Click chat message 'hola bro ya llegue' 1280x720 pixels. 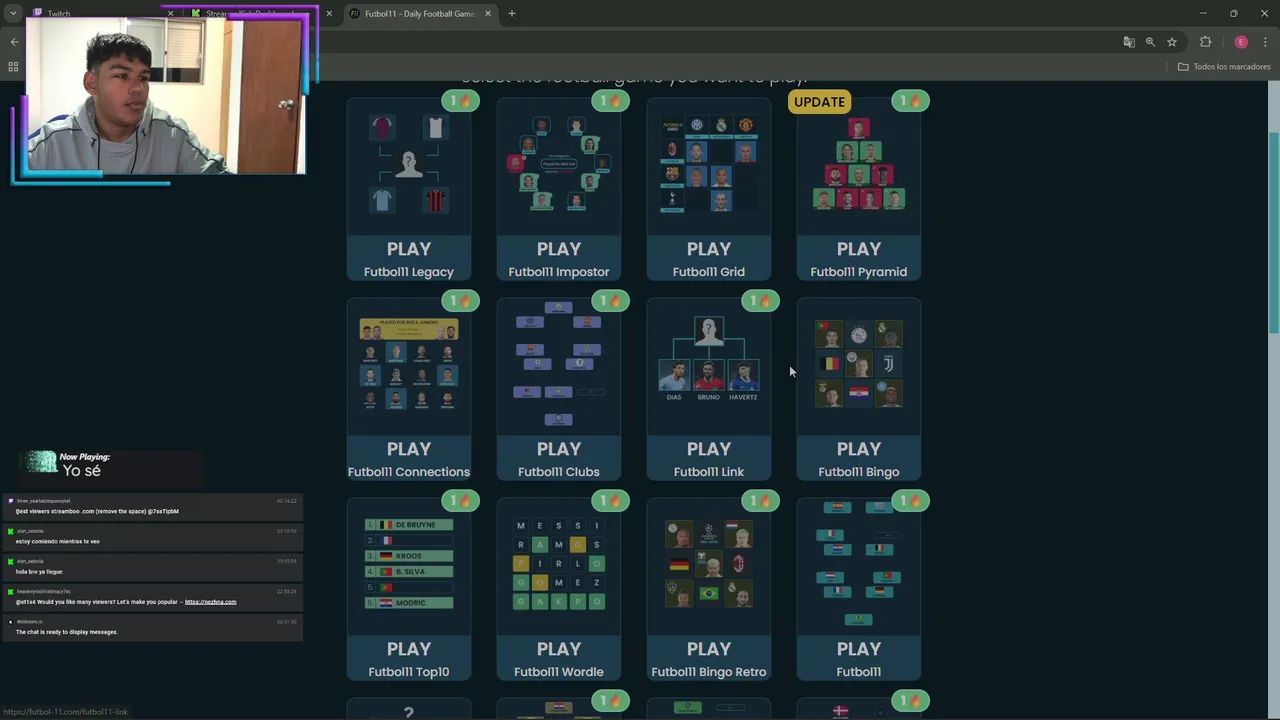click(39, 572)
